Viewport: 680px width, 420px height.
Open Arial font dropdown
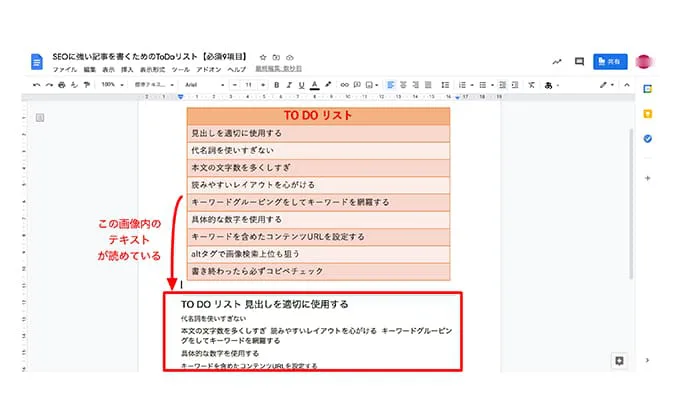(x=204, y=85)
